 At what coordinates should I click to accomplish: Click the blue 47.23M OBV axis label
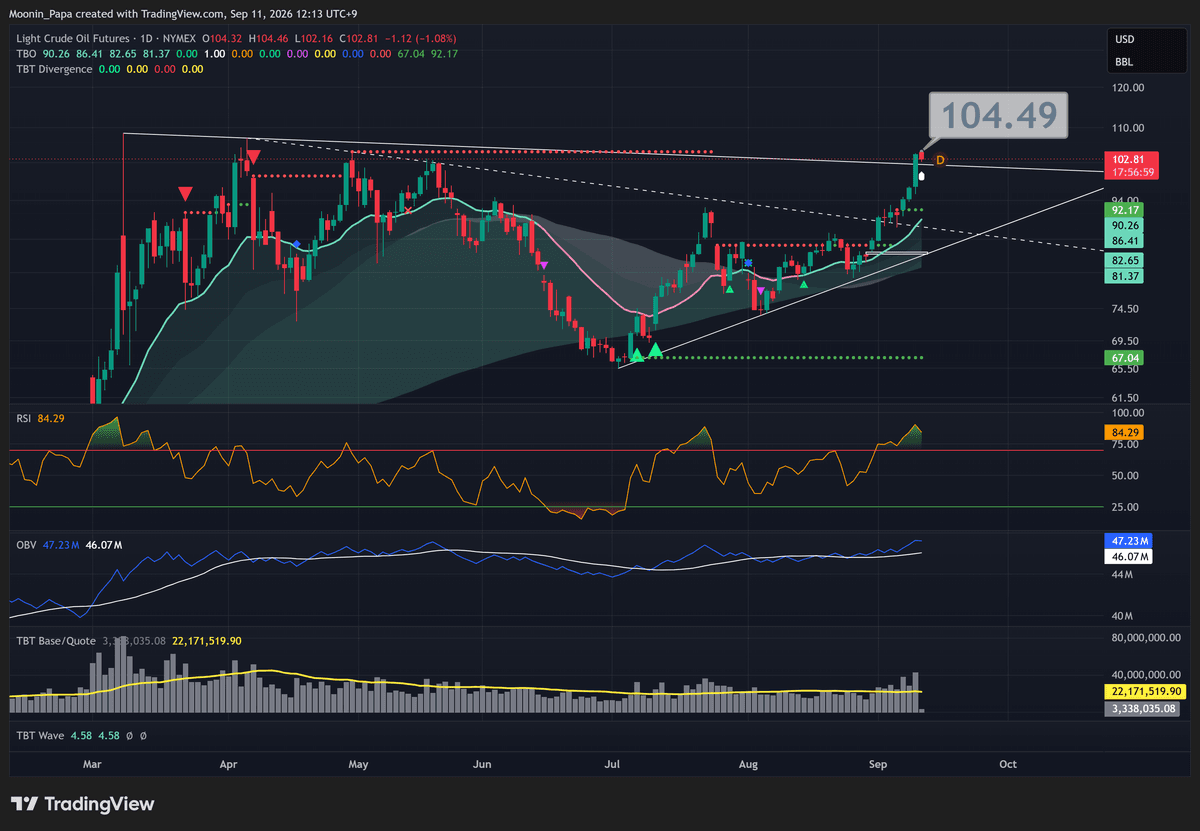coord(1129,540)
